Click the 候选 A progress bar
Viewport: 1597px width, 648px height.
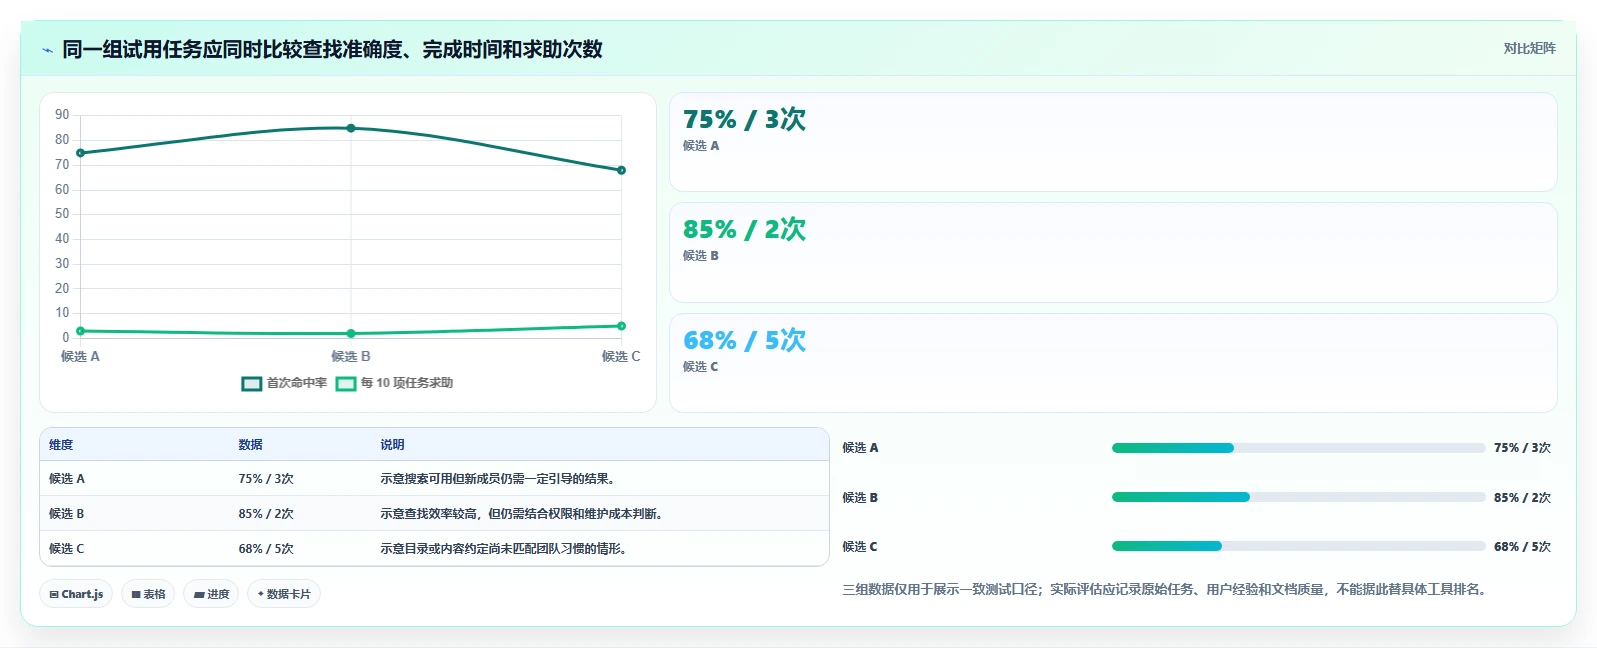point(1298,448)
